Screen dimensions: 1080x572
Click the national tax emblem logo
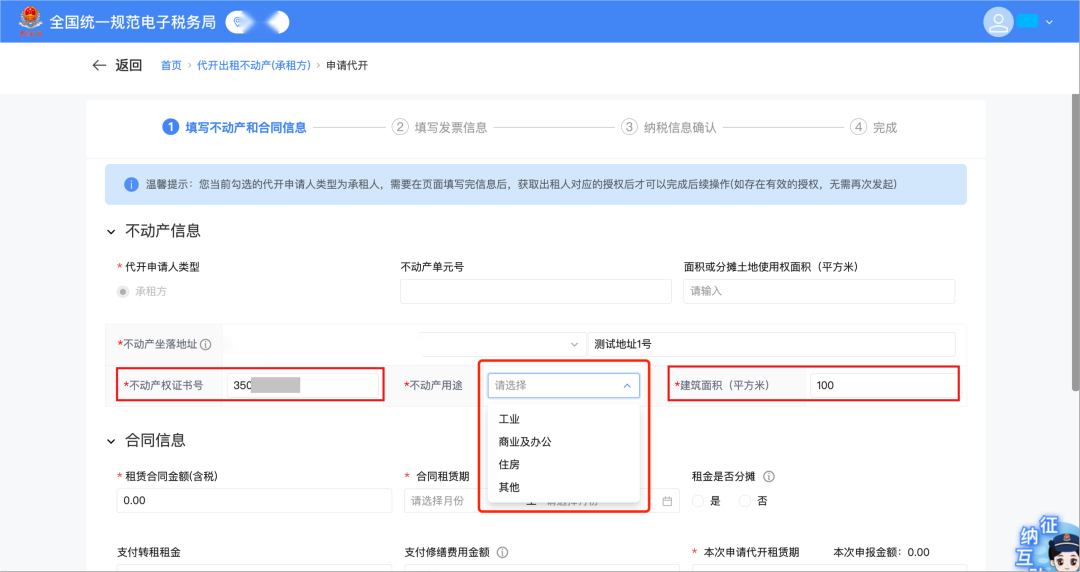[x=30, y=21]
